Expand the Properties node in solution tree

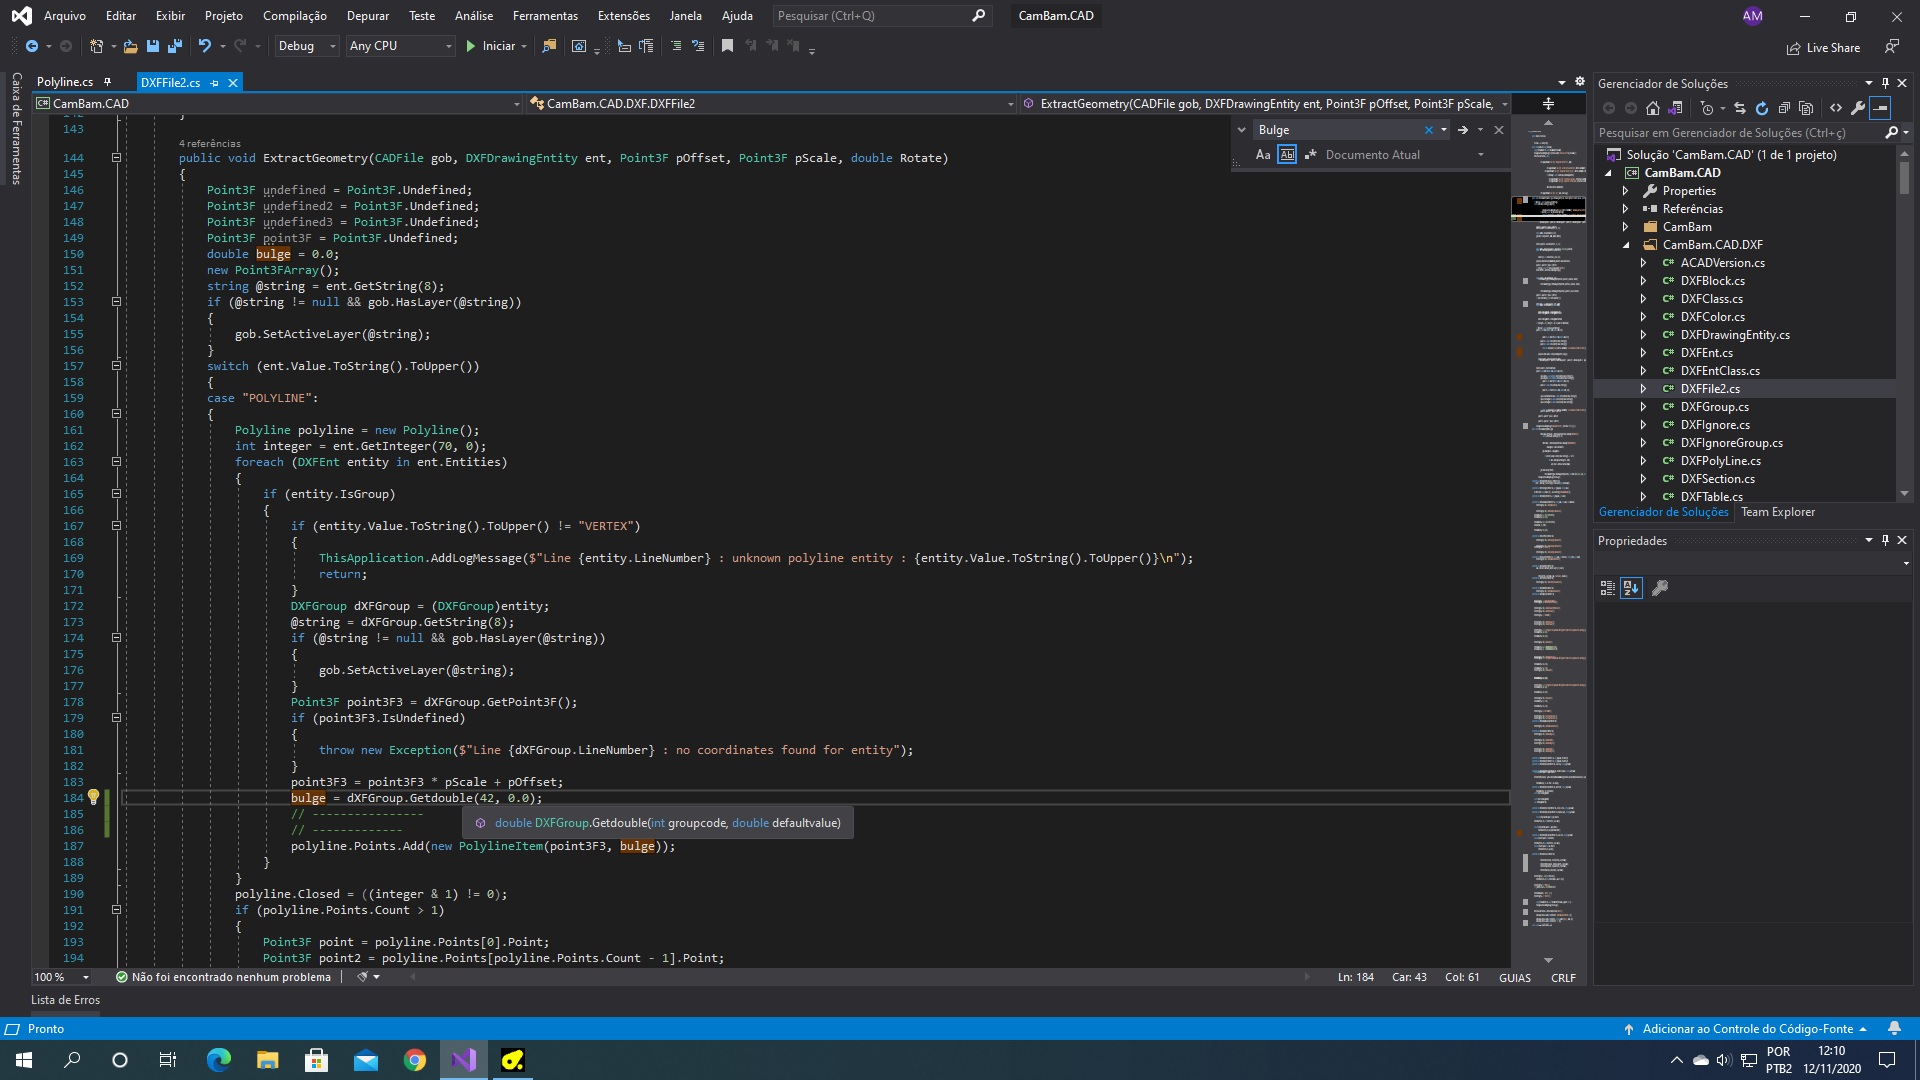(1625, 191)
